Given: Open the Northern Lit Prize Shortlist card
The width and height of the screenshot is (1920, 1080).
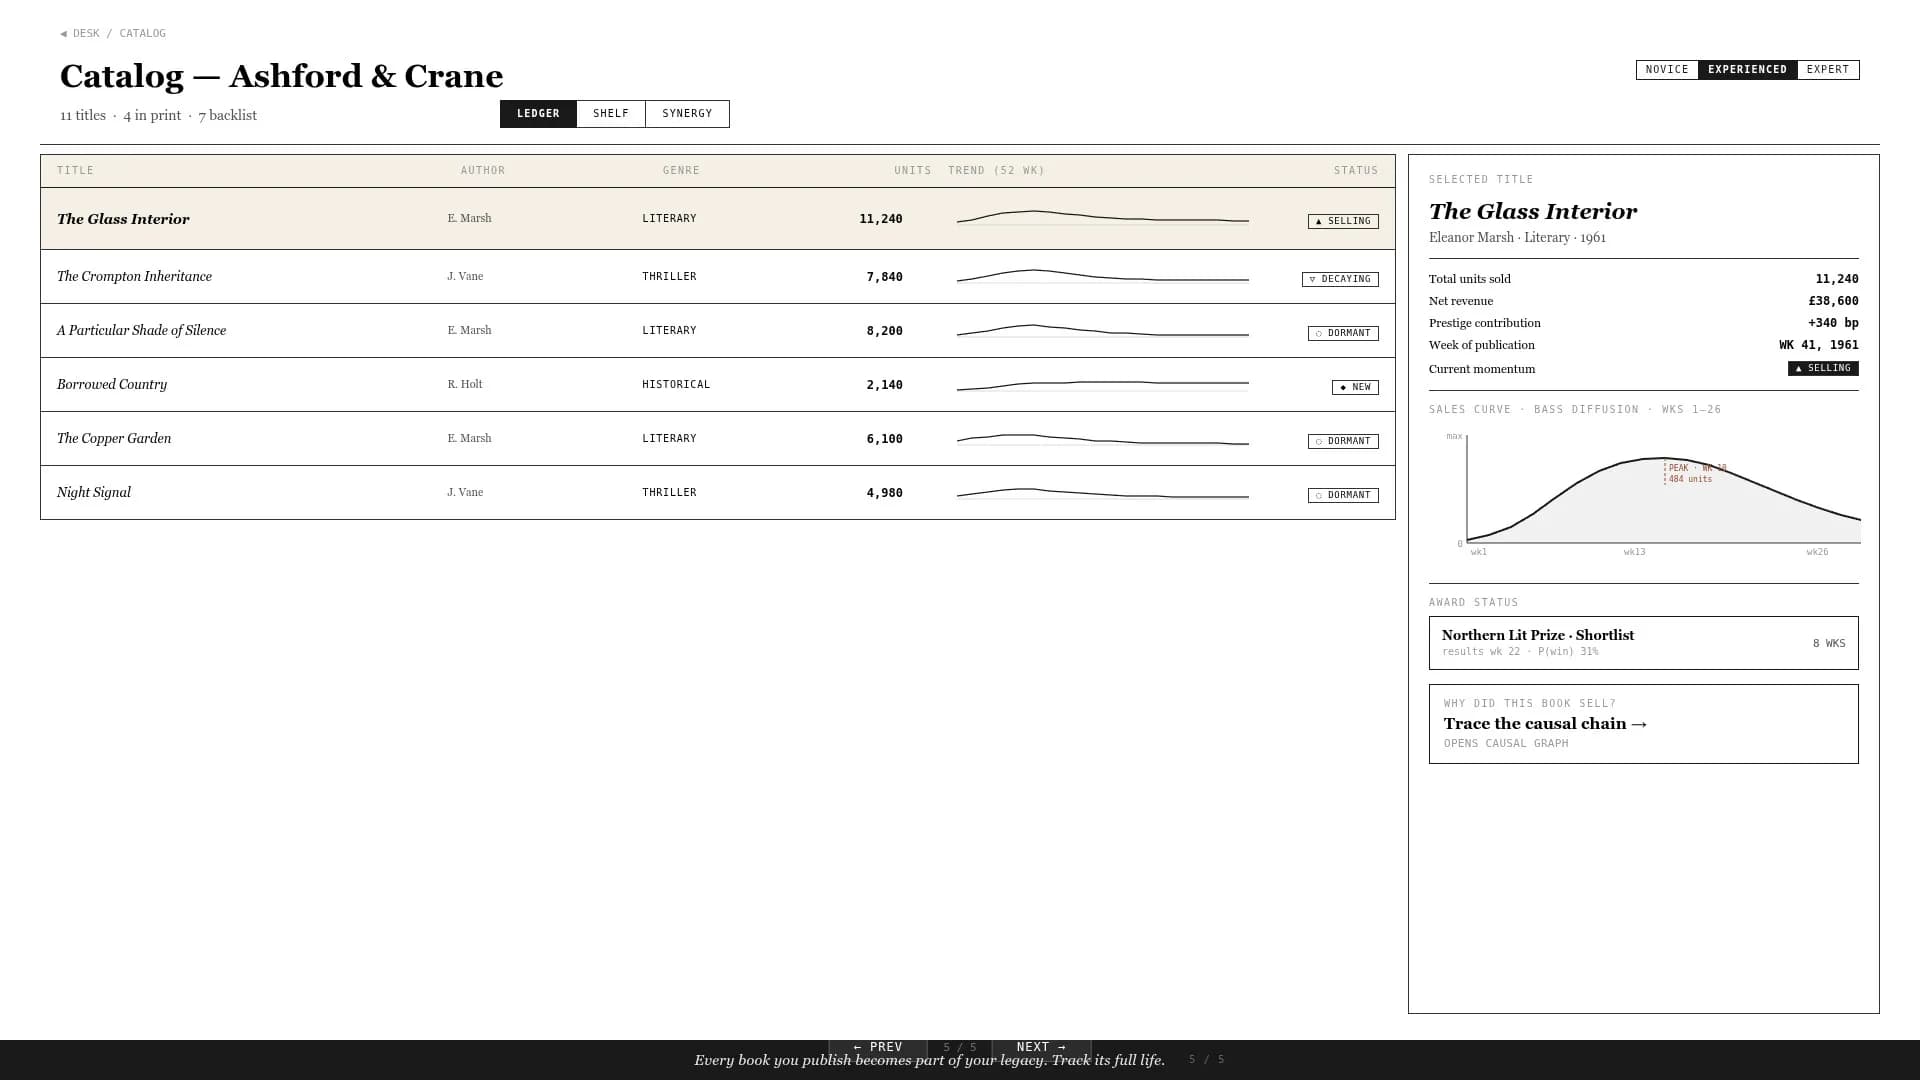Looking at the screenshot, I should (1643, 643).
